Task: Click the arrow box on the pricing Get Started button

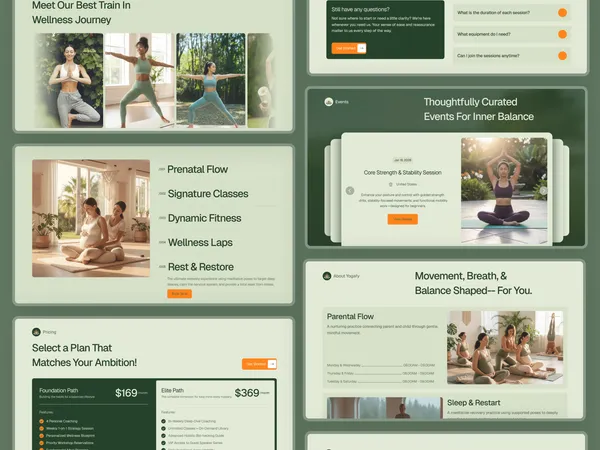Action: [272, 364]
